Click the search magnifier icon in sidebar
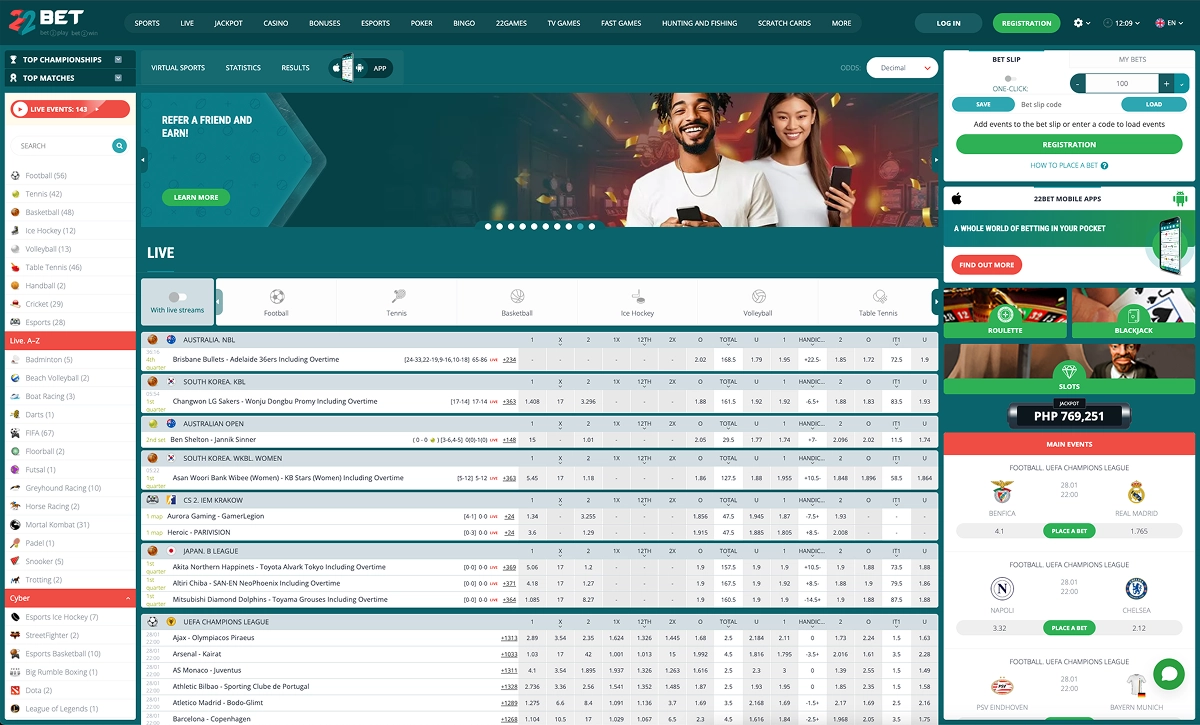Screen dimensions: 1200x725 coord(120,145)
